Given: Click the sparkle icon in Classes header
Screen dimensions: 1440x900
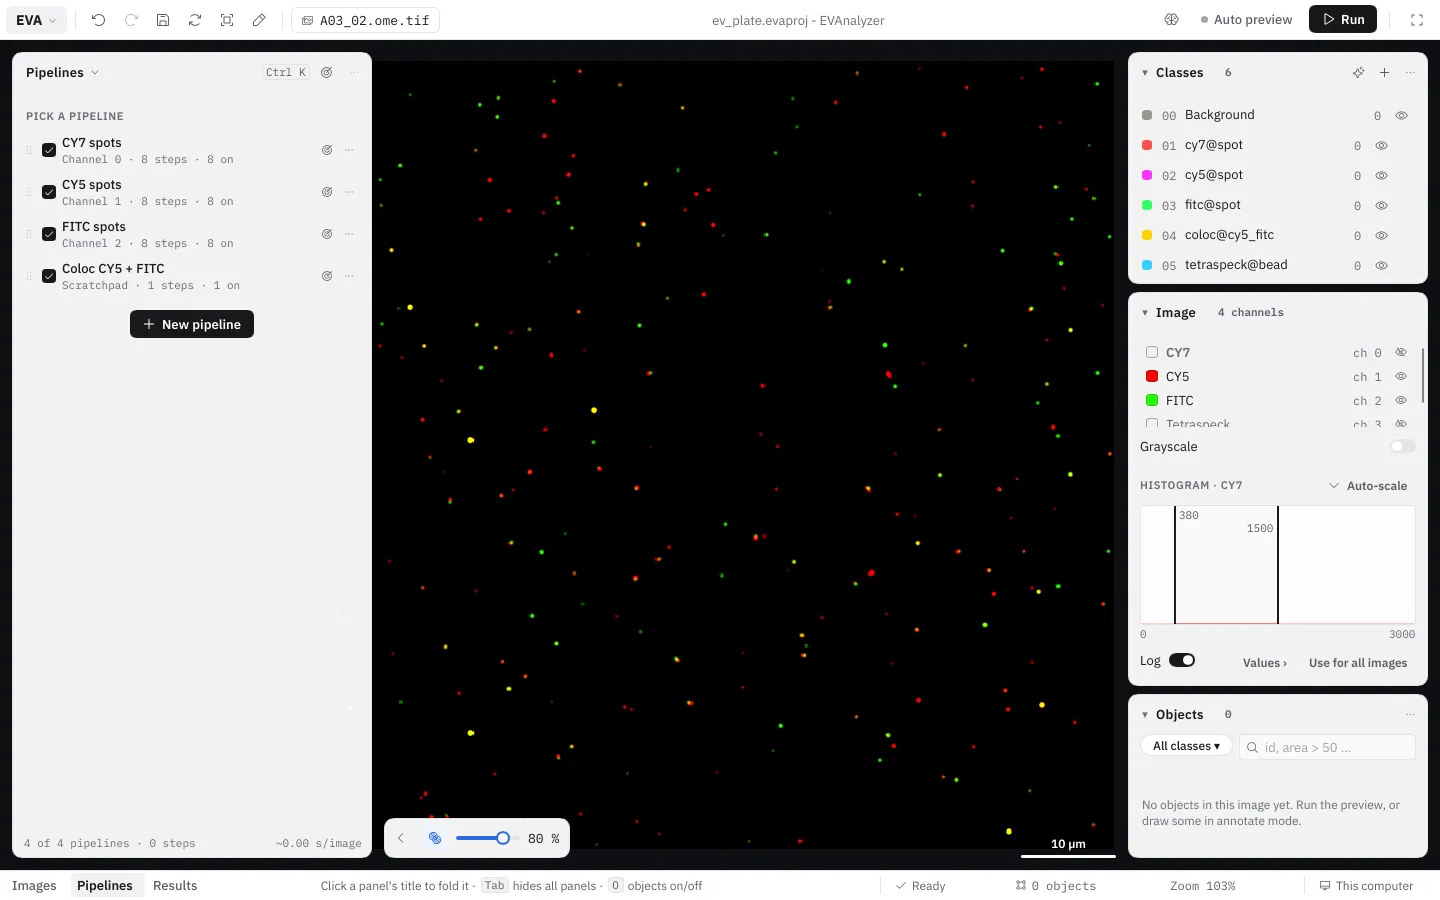Looking at the screenshot, I should point(1358,73).
